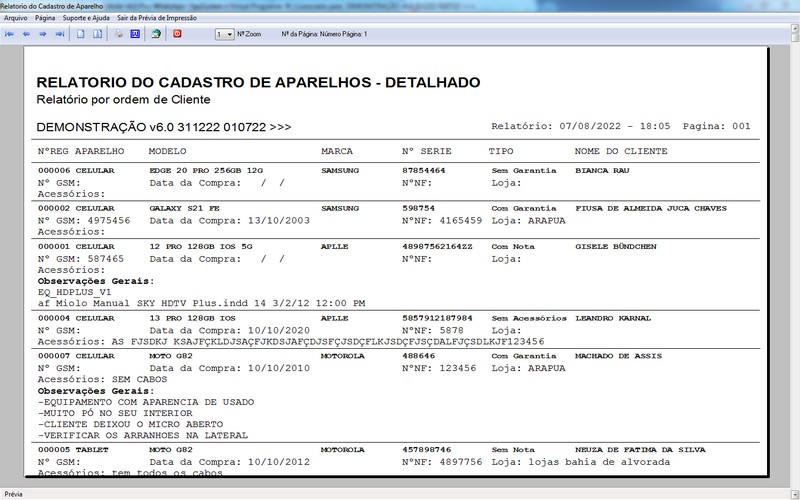Click Data da Compra: 10/10/2020

click(x=230, y=330)
